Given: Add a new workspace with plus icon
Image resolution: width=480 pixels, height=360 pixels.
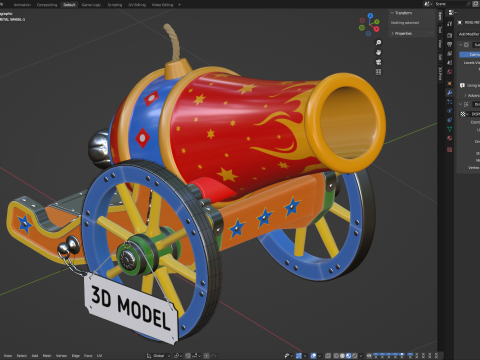Looking at the screenshot, I should click(180, 5).
